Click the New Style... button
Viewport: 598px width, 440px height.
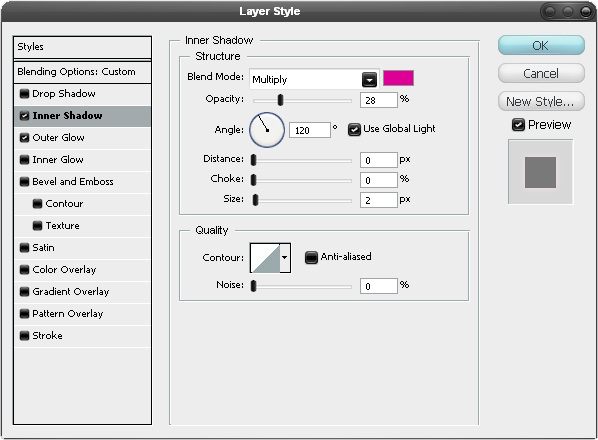pyautogui.click(x=541, y=101)
